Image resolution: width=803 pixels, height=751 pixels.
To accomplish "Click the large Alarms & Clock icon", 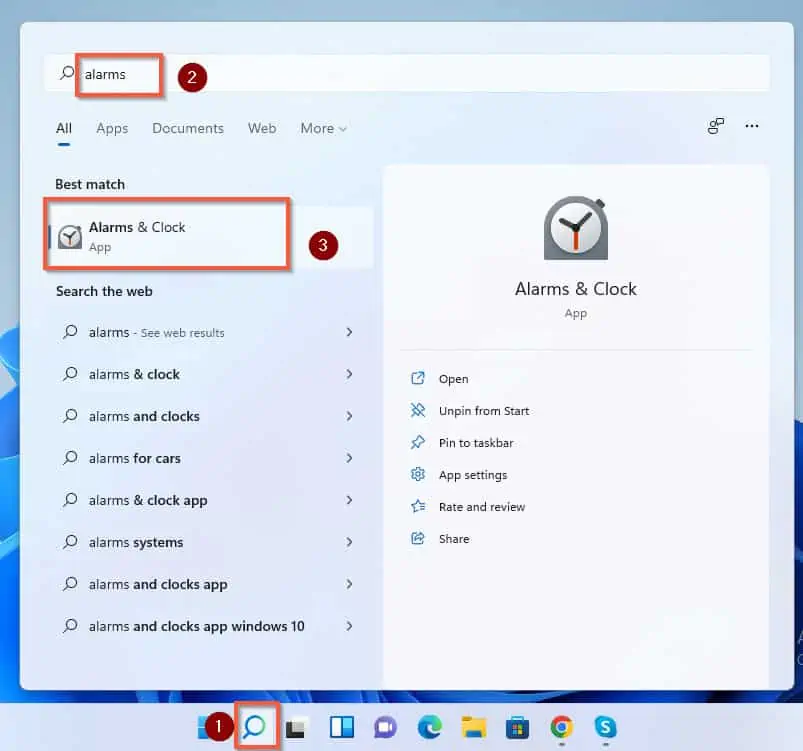I will tap(576, 228).
